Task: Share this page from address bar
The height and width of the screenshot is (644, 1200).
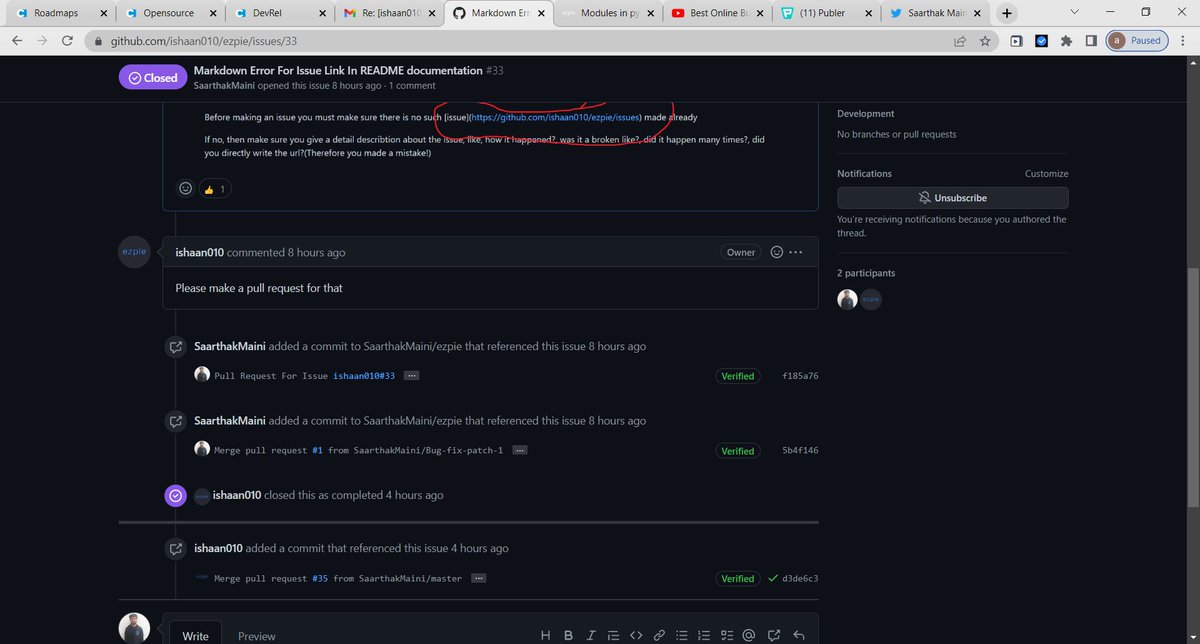Action: pyautogui.click(x=960, y=41)
